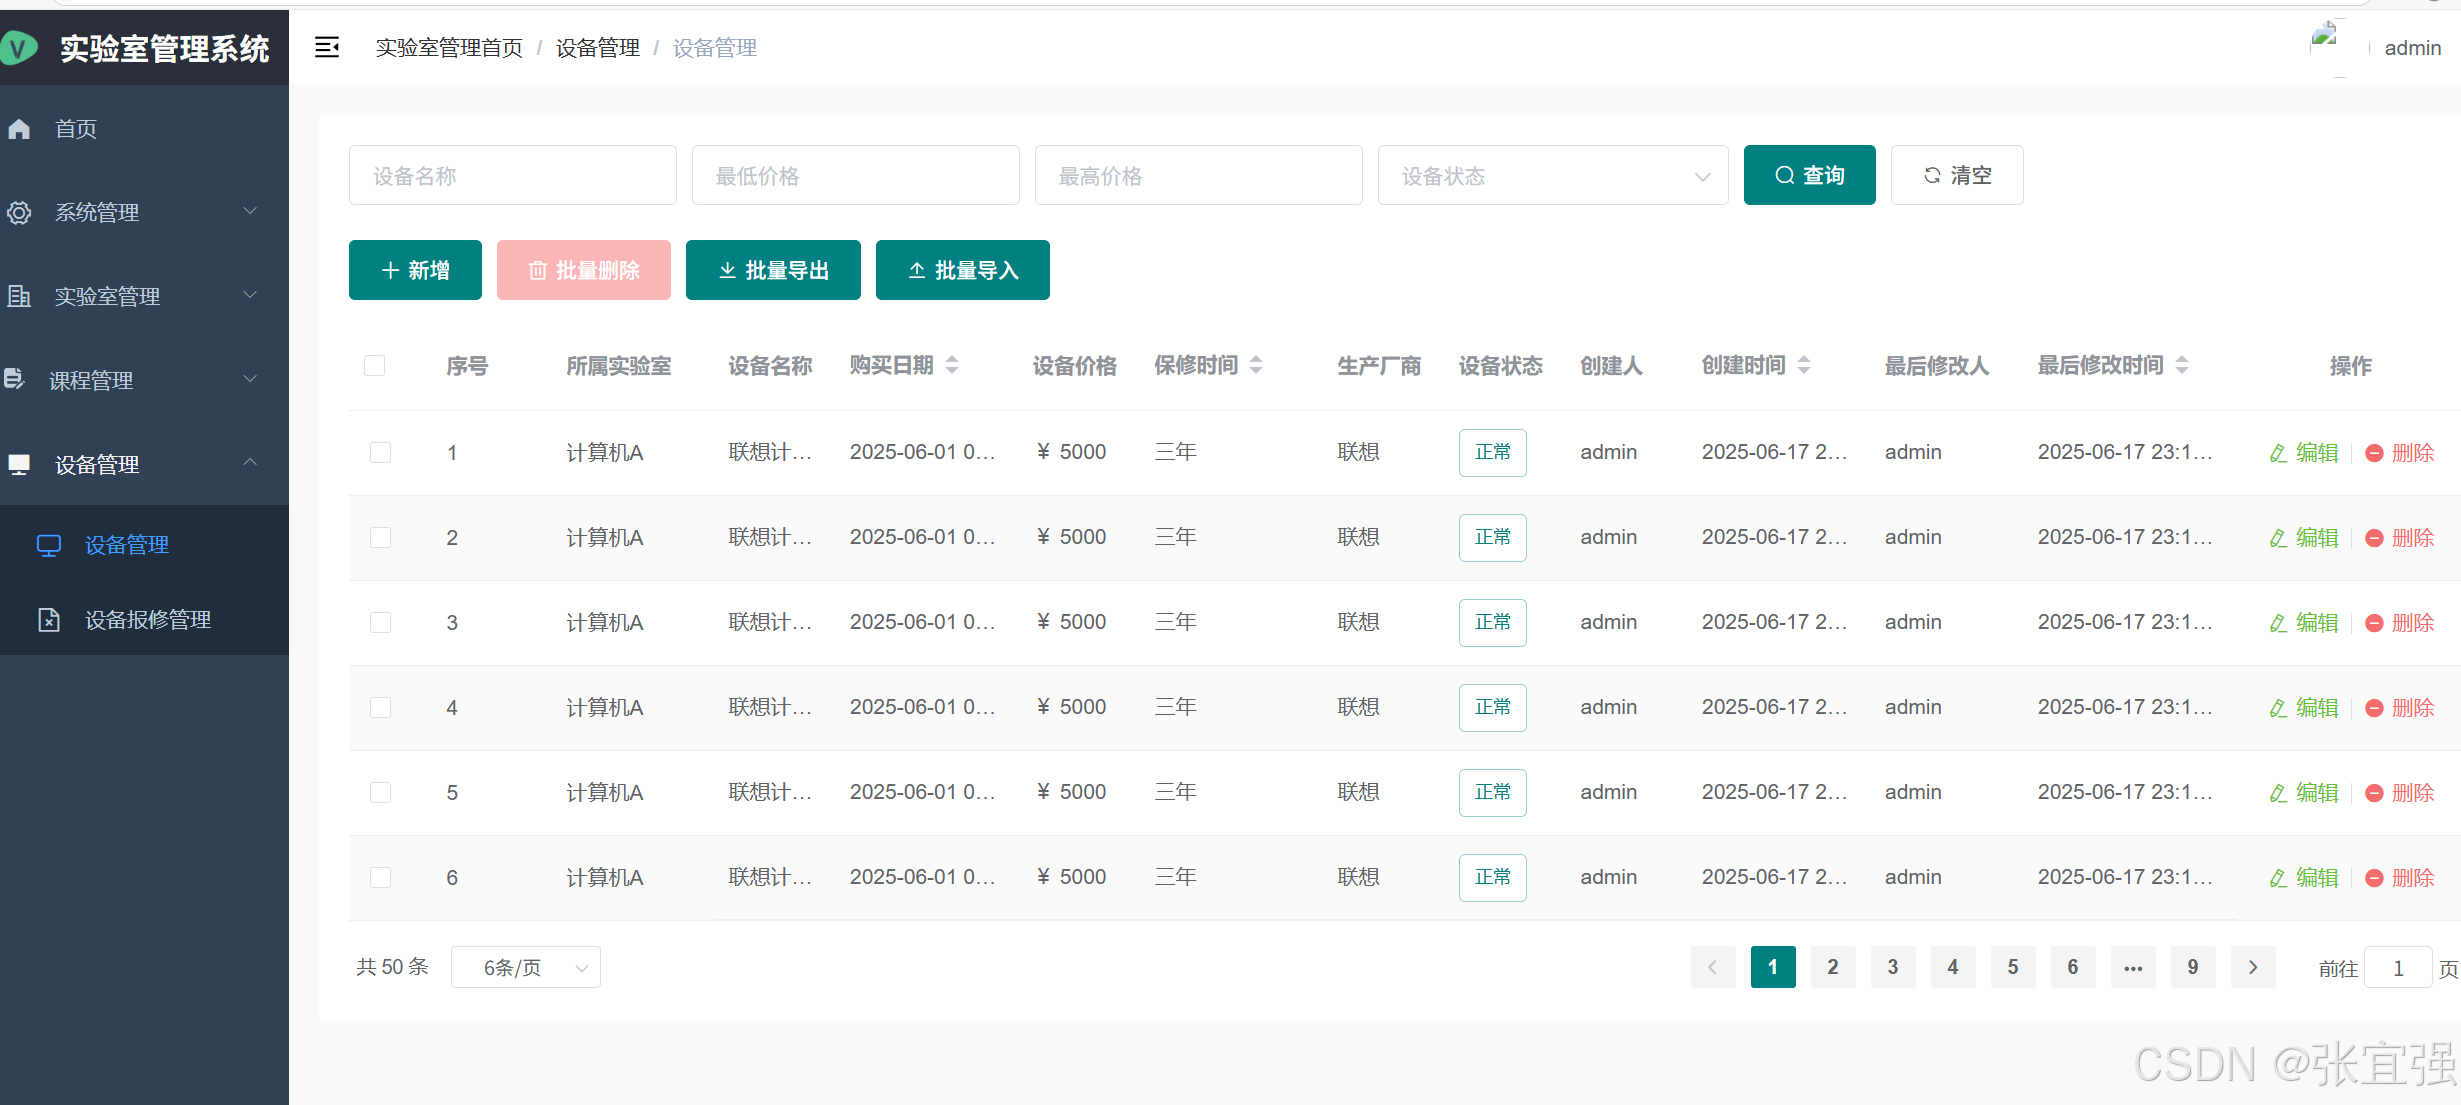Open 设备报修管理 menu item
This screenshot has height=1105, width=2461.
(147, 620)
